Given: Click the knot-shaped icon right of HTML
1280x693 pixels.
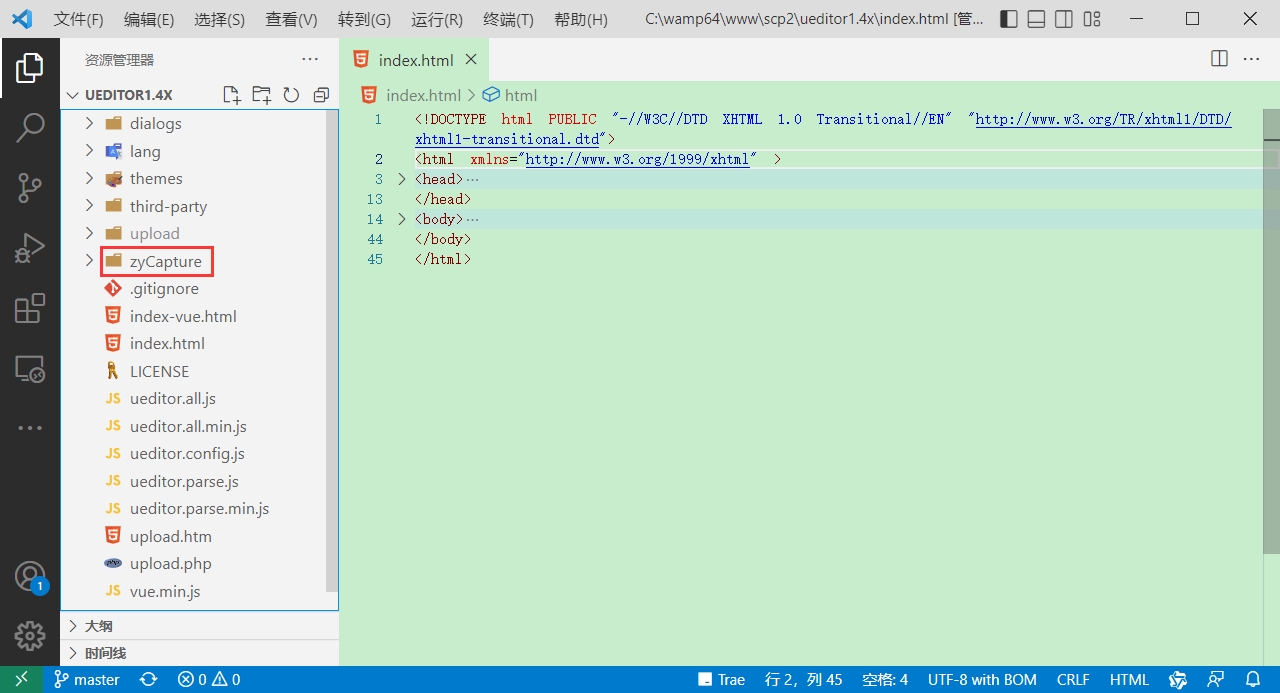Looking at the screenshot, I should [x=1178, y=680].
